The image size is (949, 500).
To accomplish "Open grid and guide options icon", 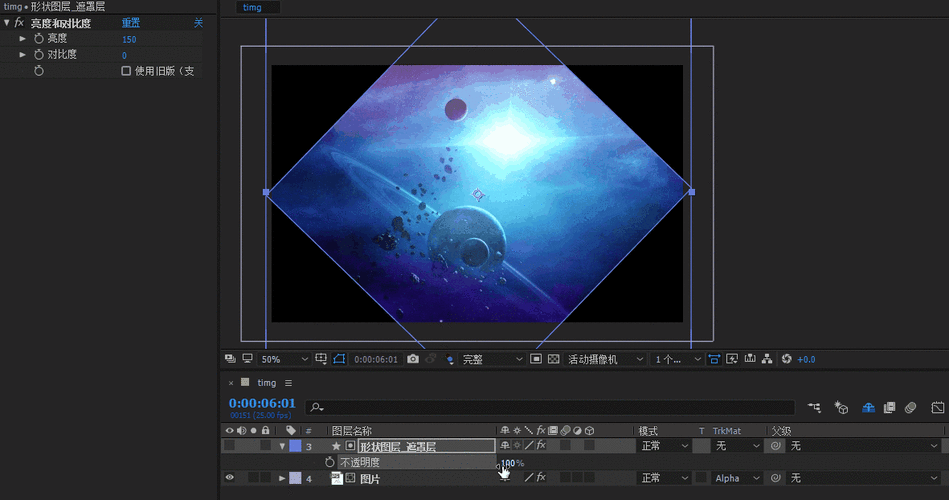I will 321,359.
